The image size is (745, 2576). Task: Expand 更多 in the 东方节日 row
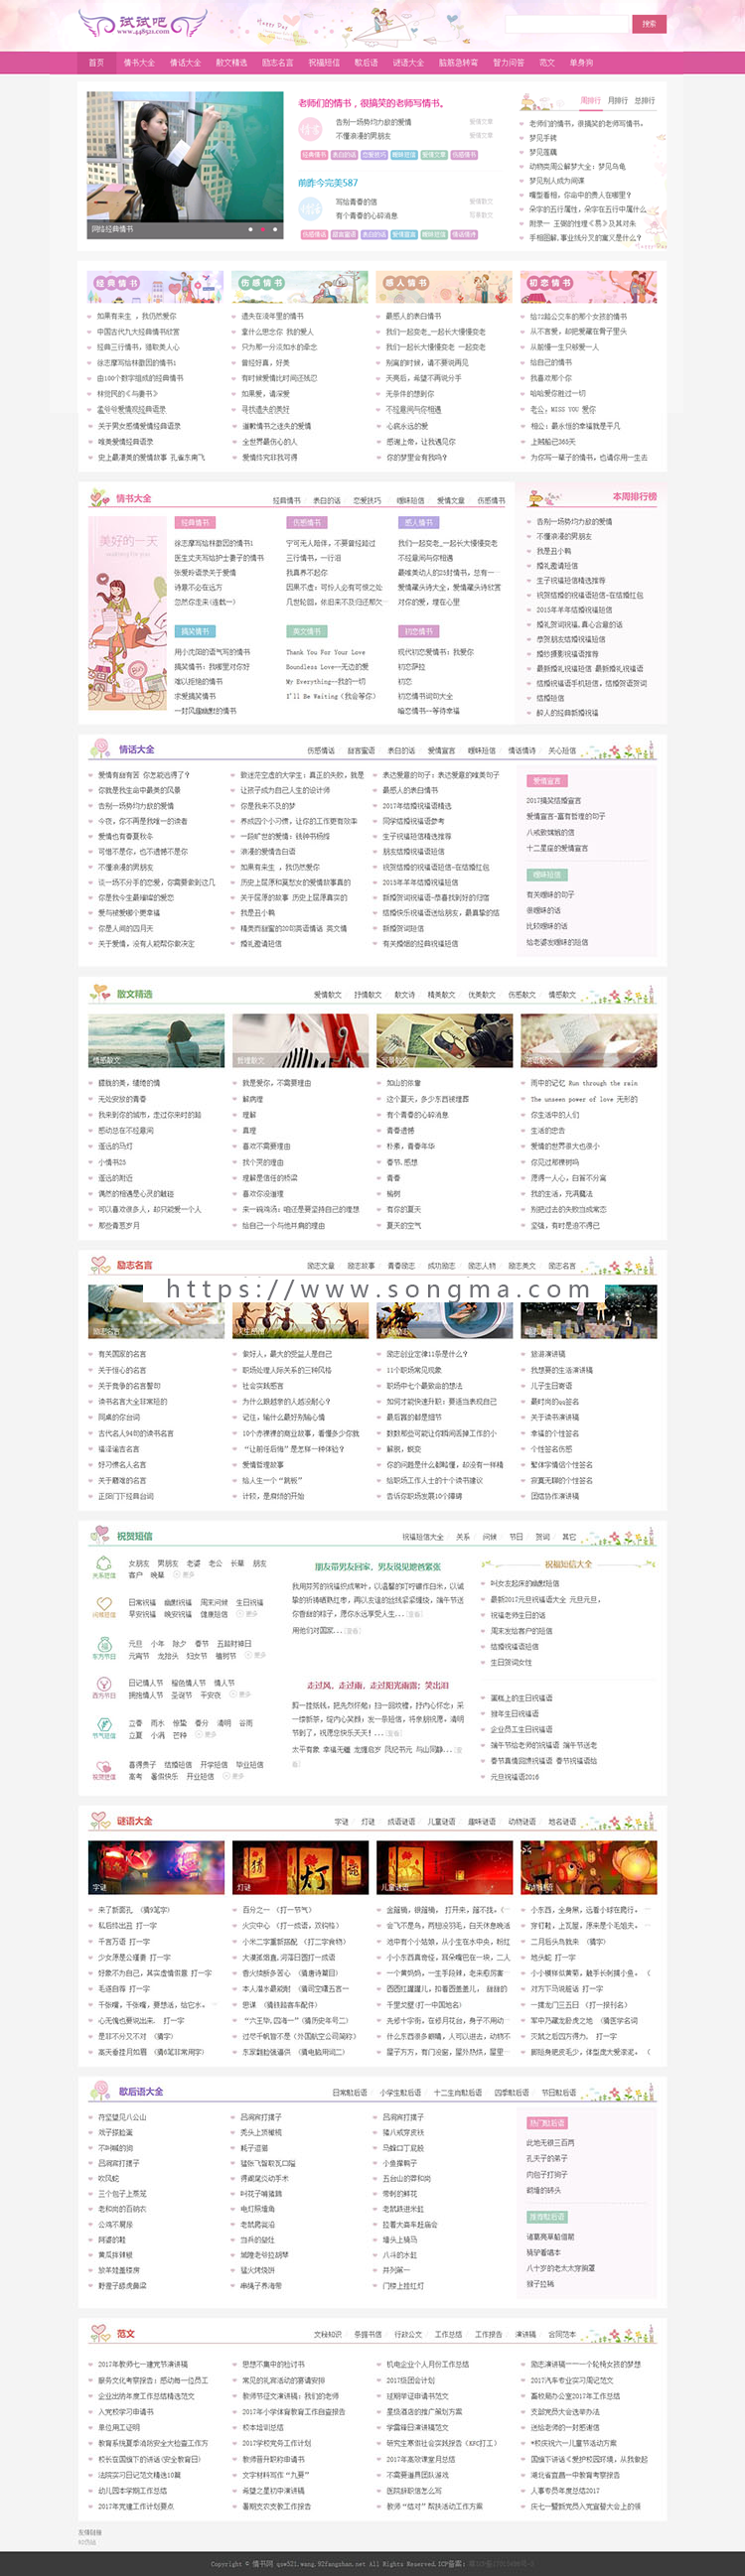[x=257, y=1655]
